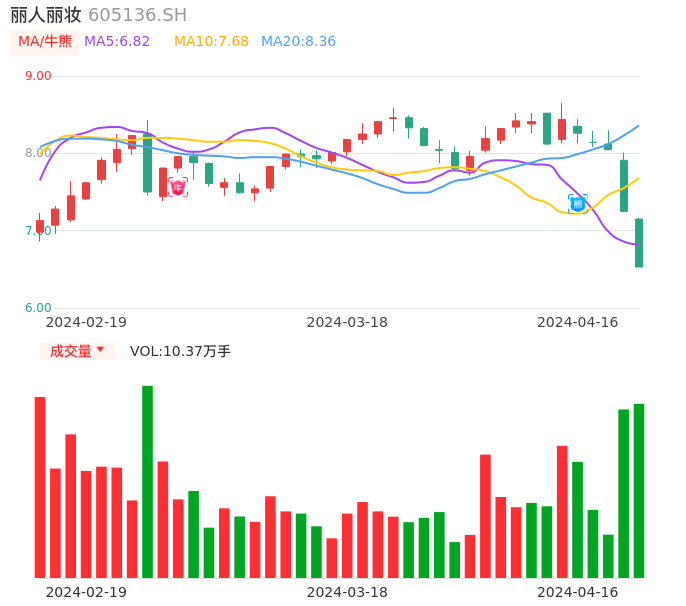
Task: Click the 6.00 price axis label
Action: pos(38,308)
